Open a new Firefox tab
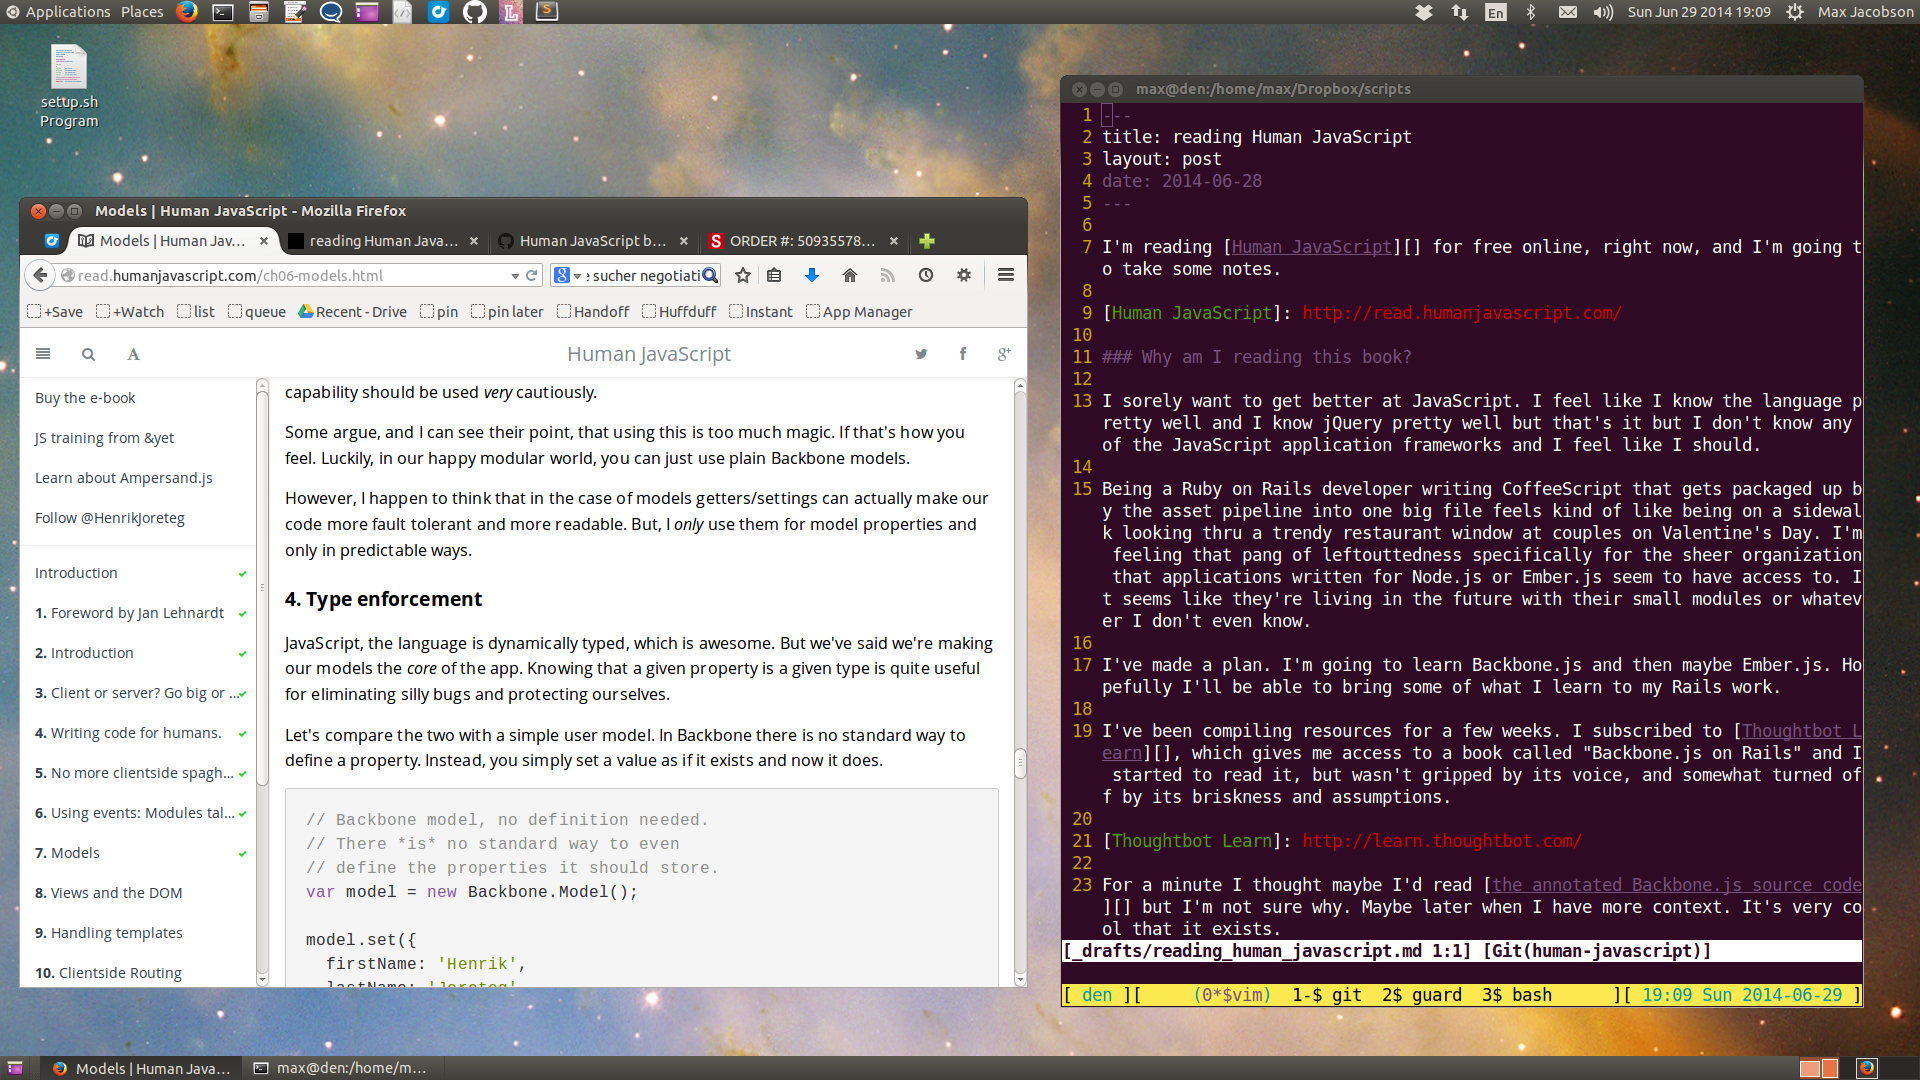This screenshot has height=1080, width=1920. coord(927,241)
